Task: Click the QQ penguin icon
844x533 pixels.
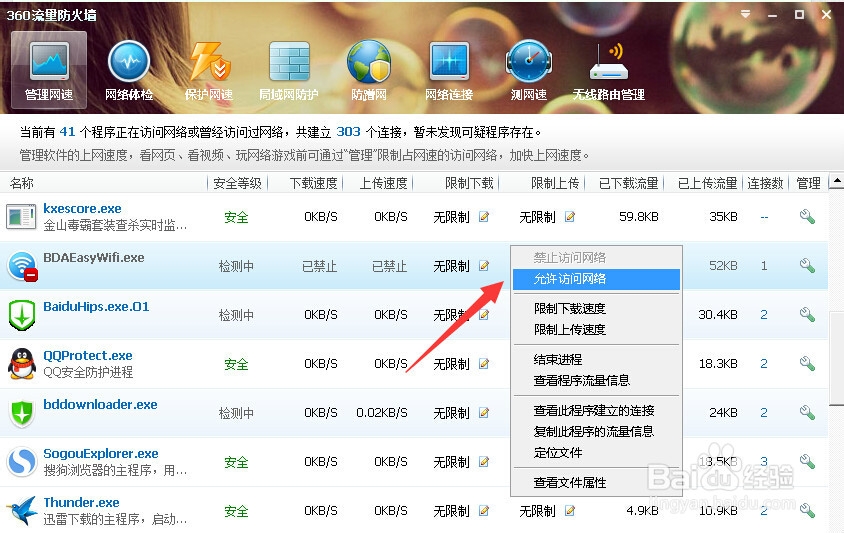Action: pos(22,363)
